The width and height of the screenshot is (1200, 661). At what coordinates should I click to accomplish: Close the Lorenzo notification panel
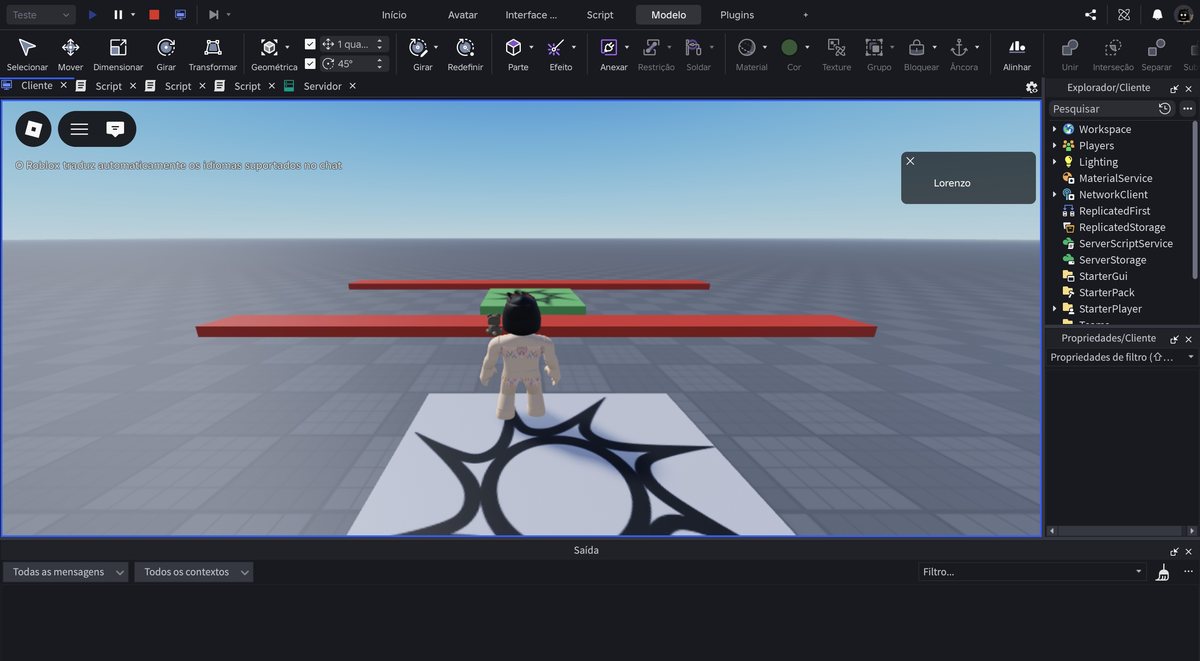tap(910, 160)
